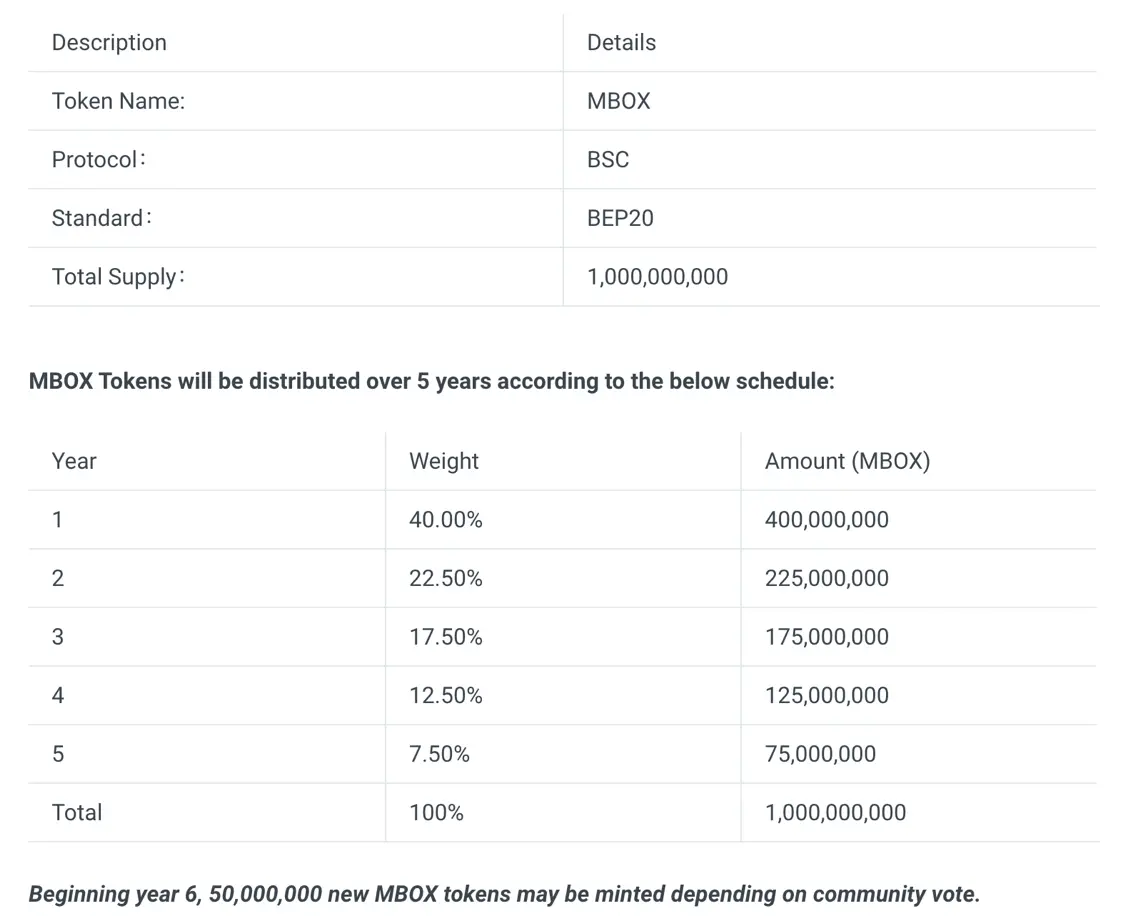Click the 22.50% weight for year 2
The width and height of the screenshot is (1121, 919).
(x=445, y=579)
